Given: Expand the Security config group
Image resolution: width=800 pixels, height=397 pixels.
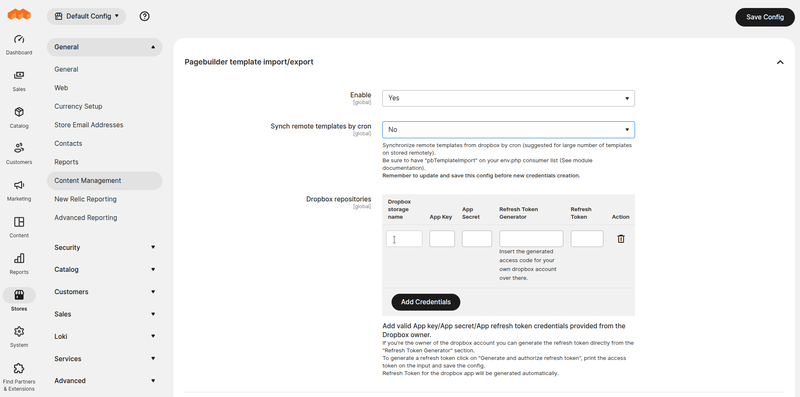Looking at the screenshot, I should pyautogui.click(x=105, y=247).
